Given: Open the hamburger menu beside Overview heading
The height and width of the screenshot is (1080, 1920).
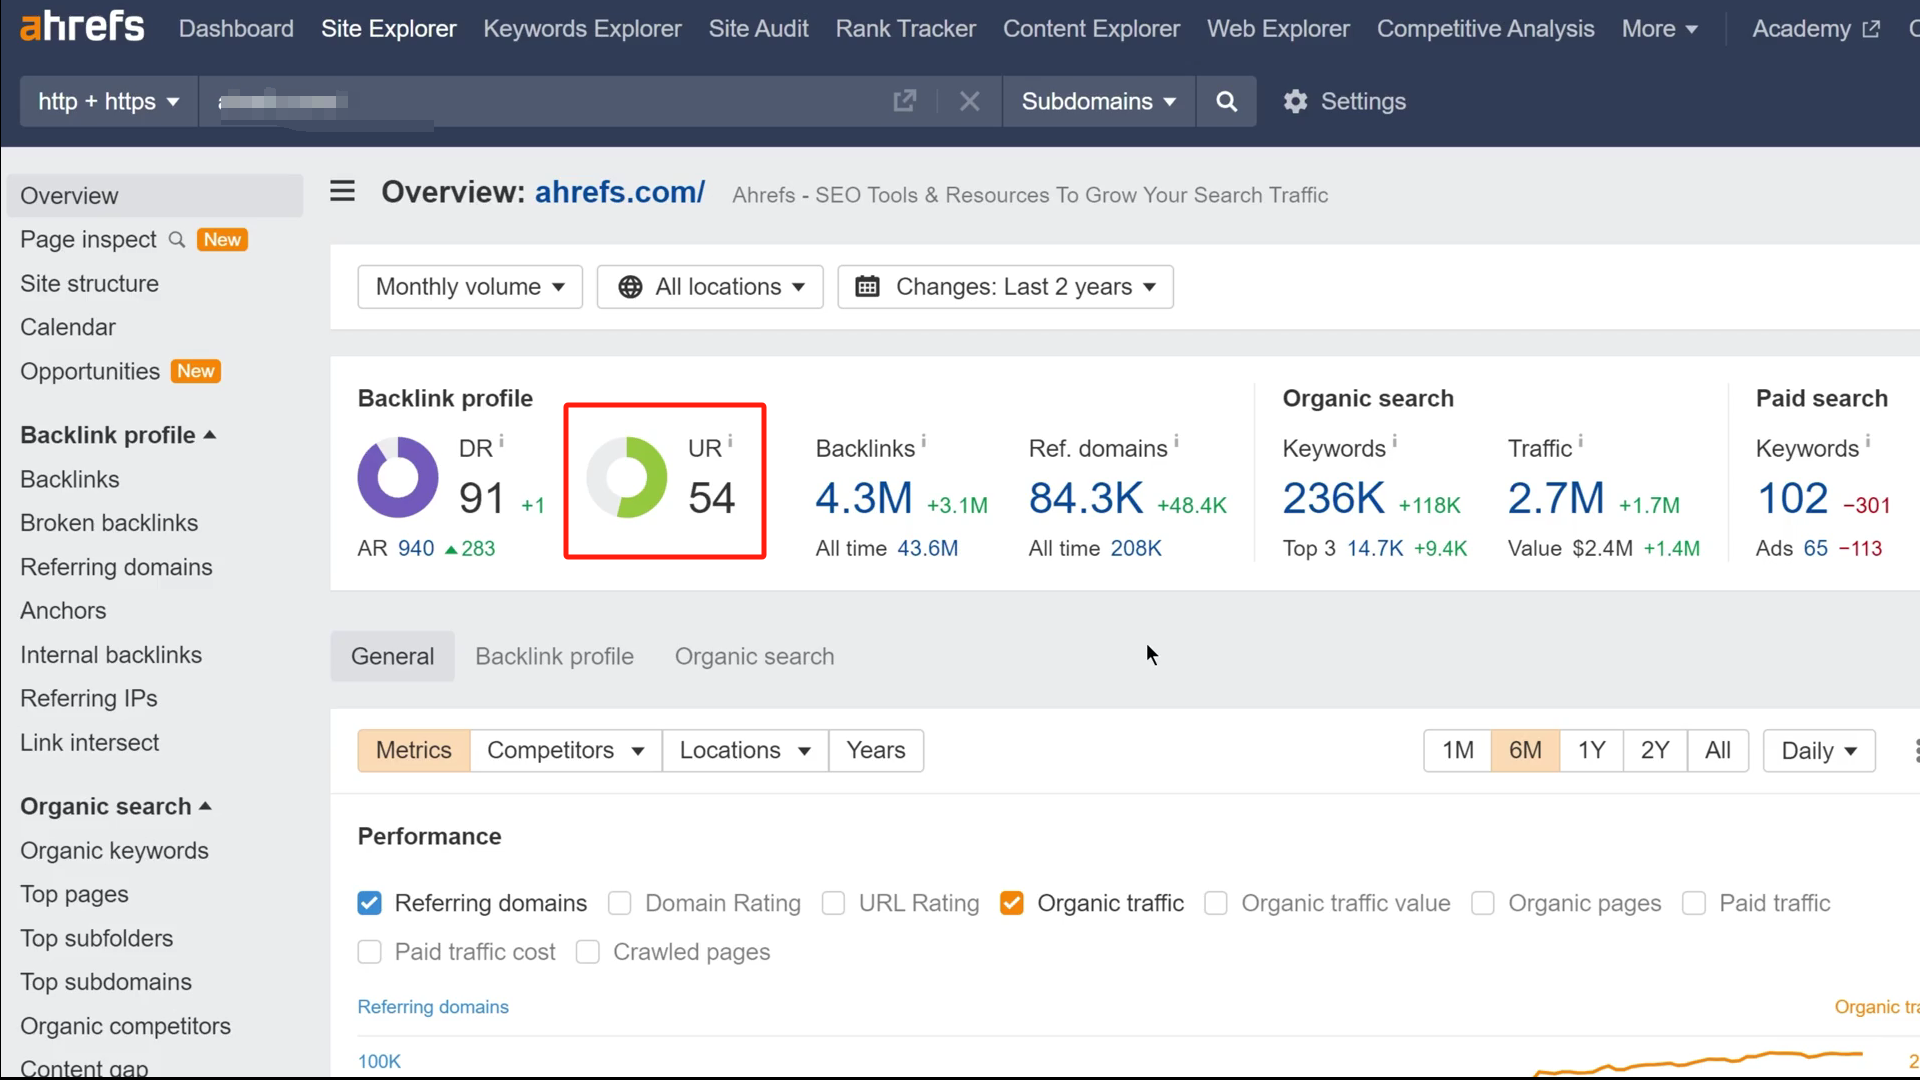Looking at the screenshot, I should (x=342, y=190).
